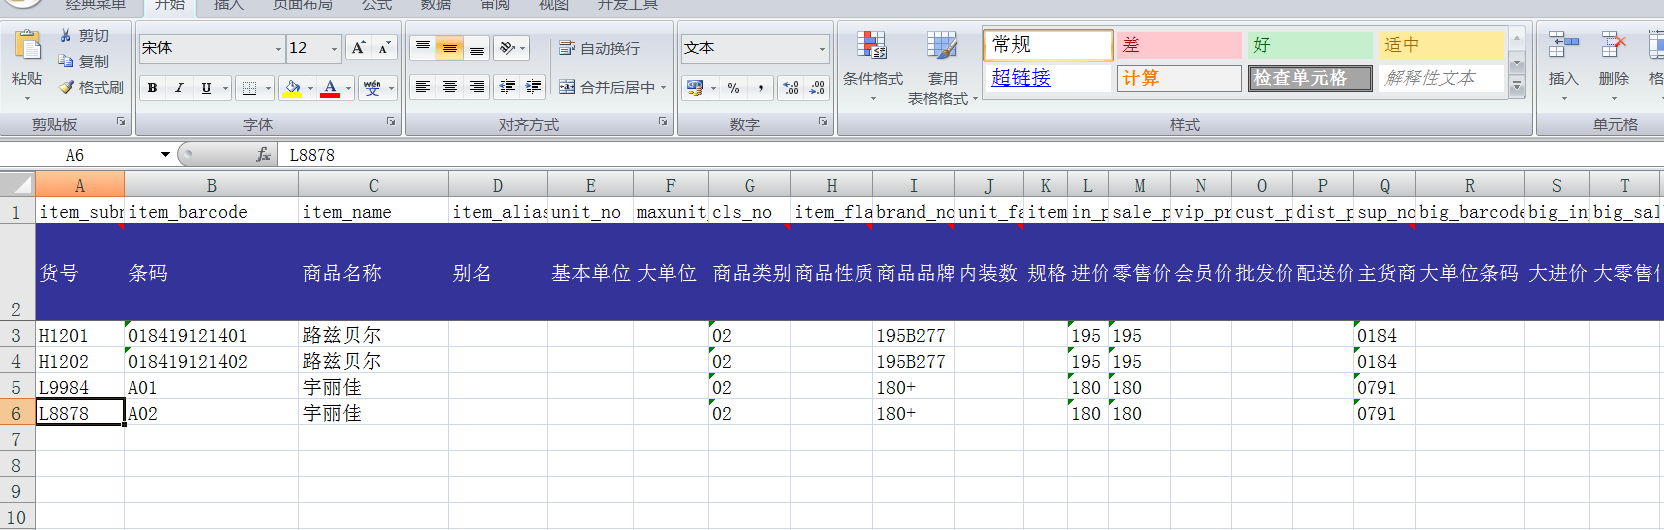Switch to the 插入 ribbon tab
This screenshot has width=1664, height=530.
click(x=228, y=5)
